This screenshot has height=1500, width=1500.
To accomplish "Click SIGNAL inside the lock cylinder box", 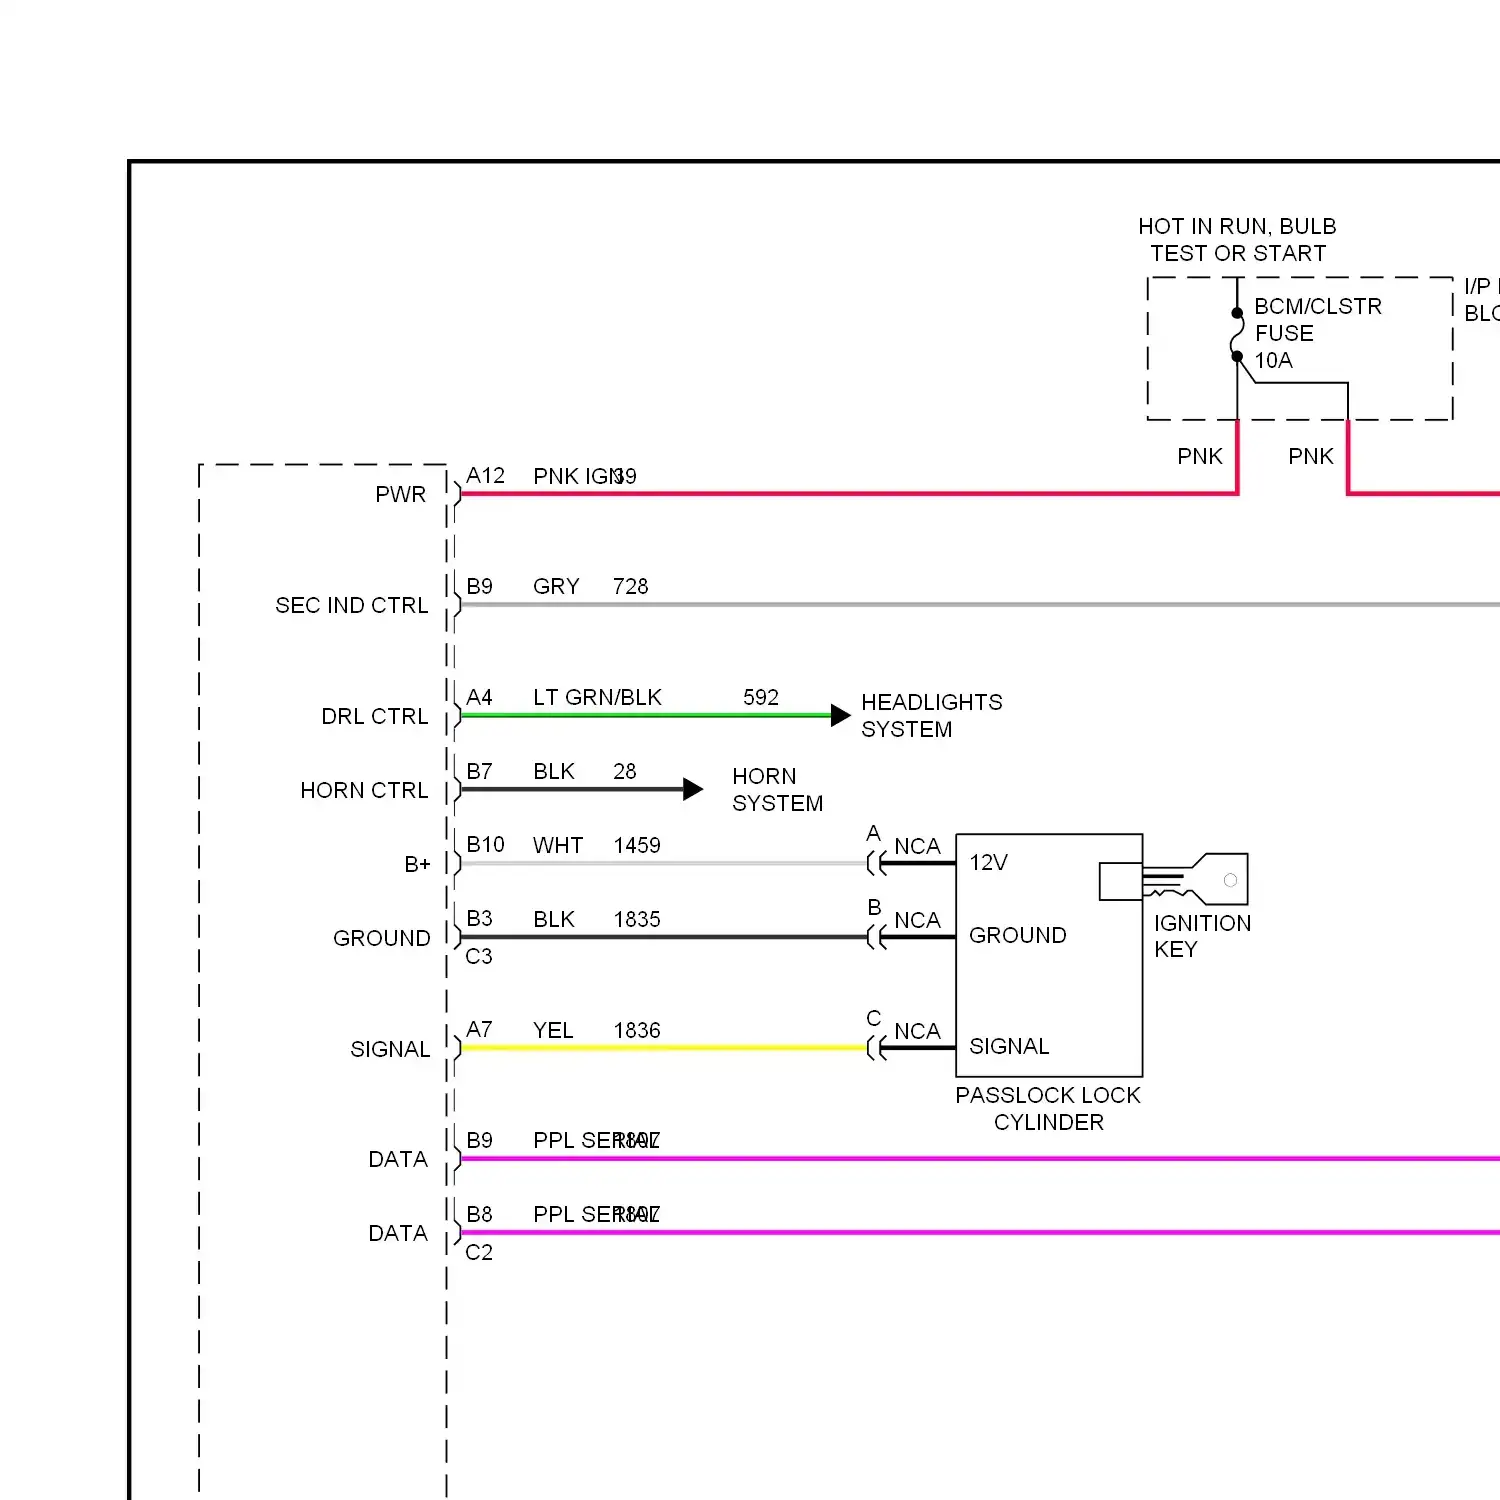I will 1009,1046.
